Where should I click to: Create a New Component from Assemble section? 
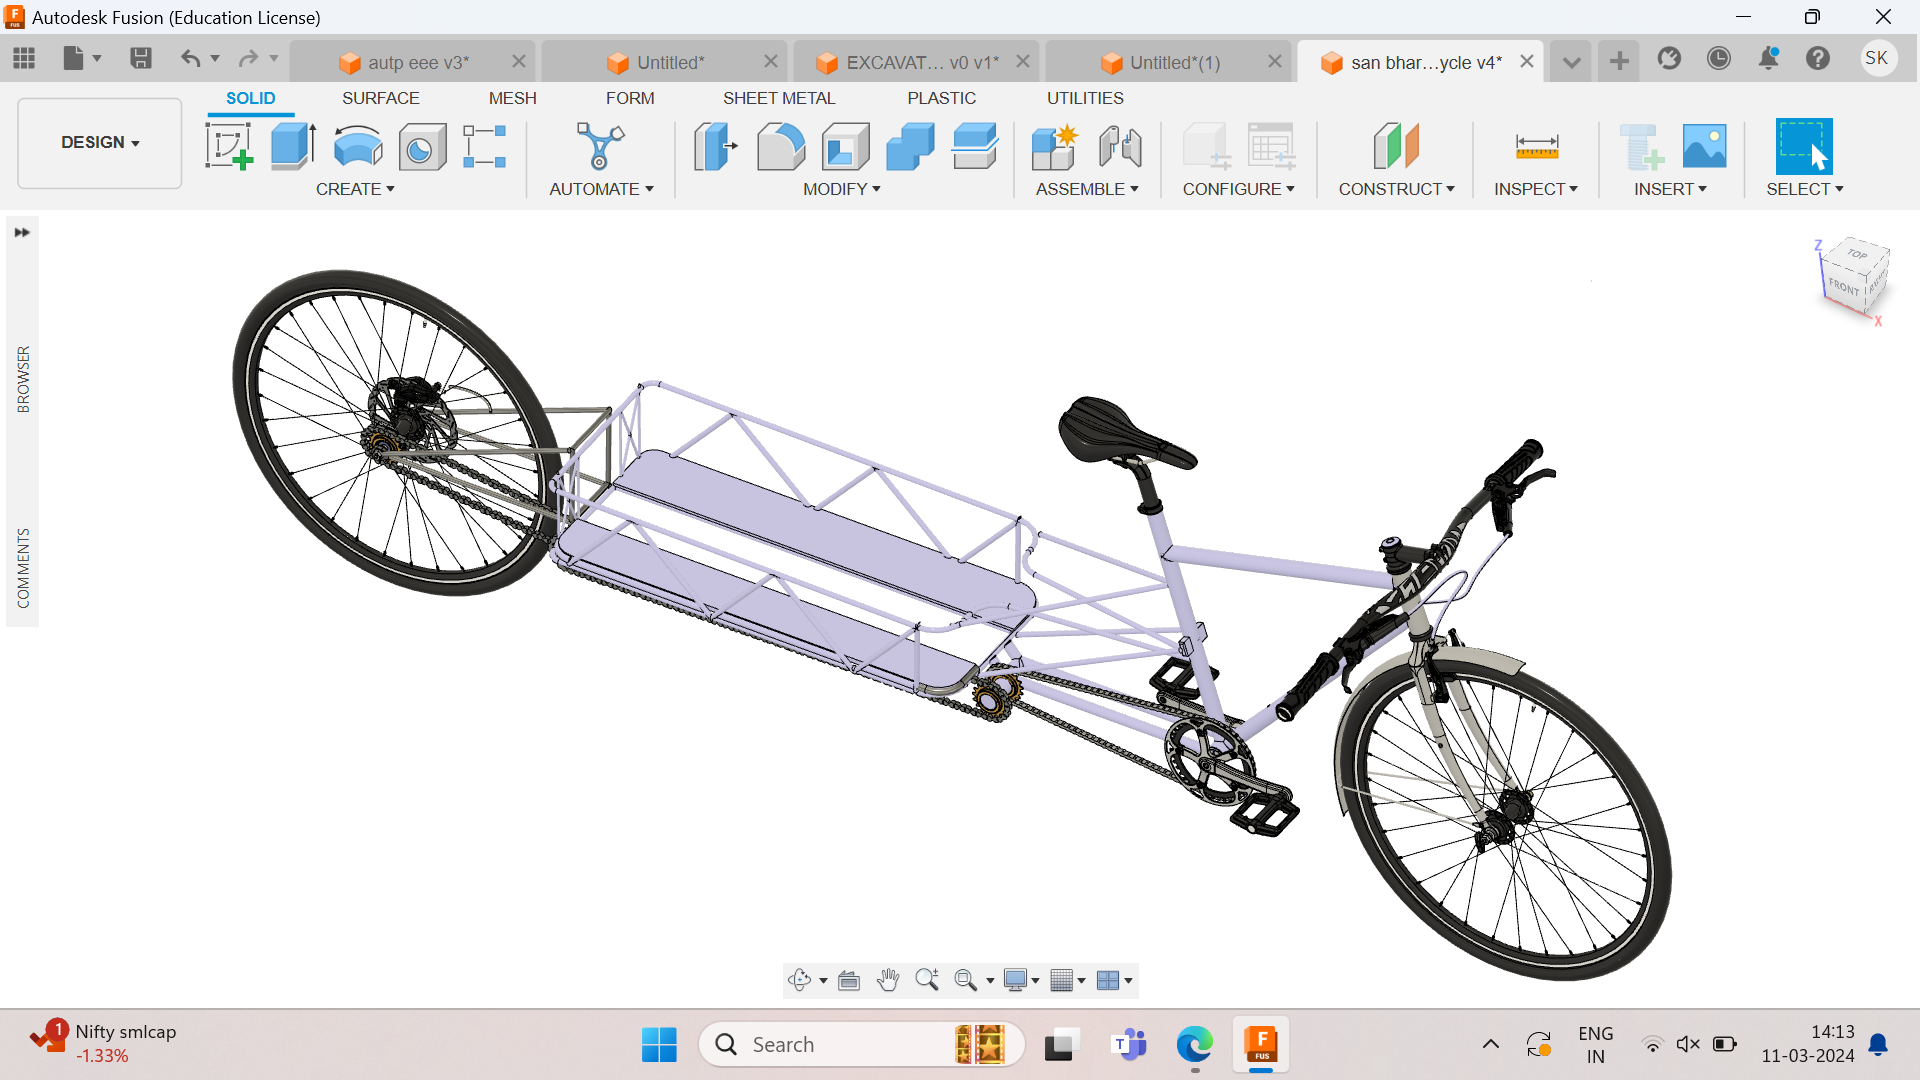coord(1054,147)
